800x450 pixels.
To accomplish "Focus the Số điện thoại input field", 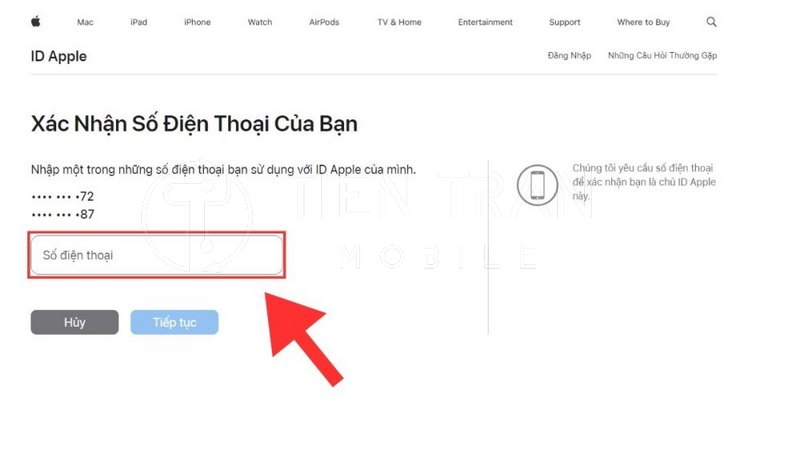I will click(157, 255).
